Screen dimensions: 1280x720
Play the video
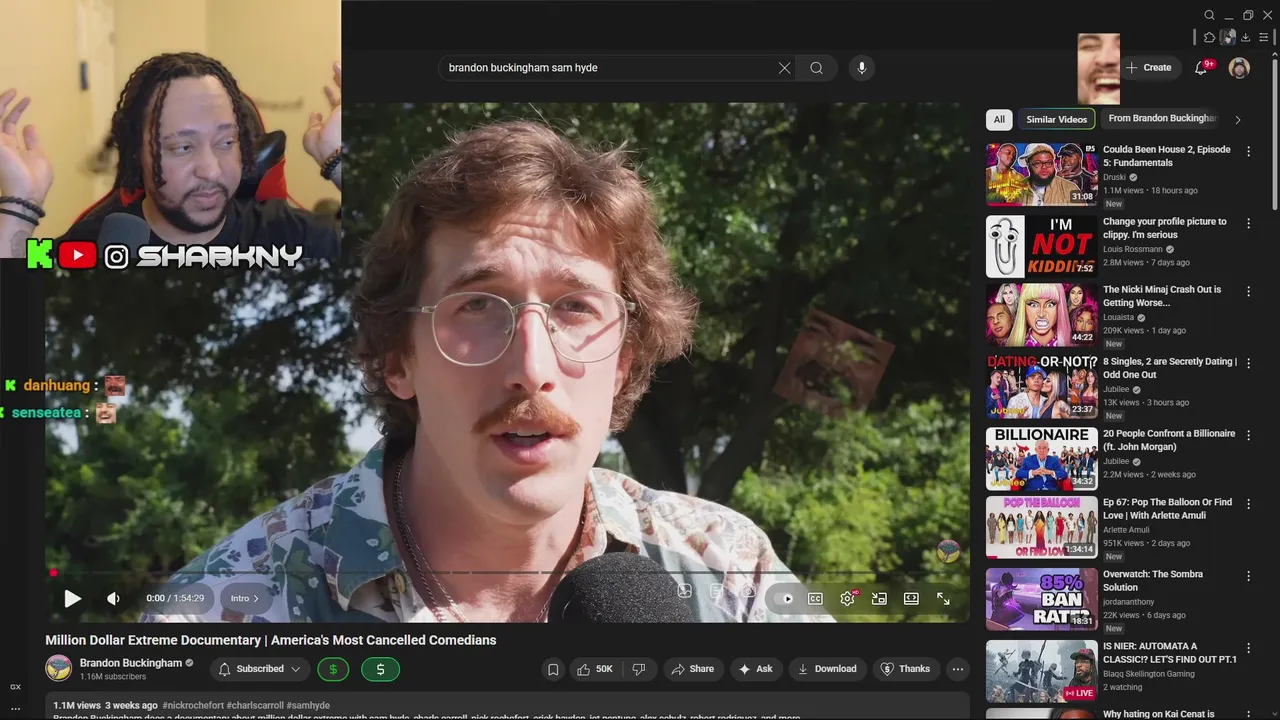click(72, 598)
